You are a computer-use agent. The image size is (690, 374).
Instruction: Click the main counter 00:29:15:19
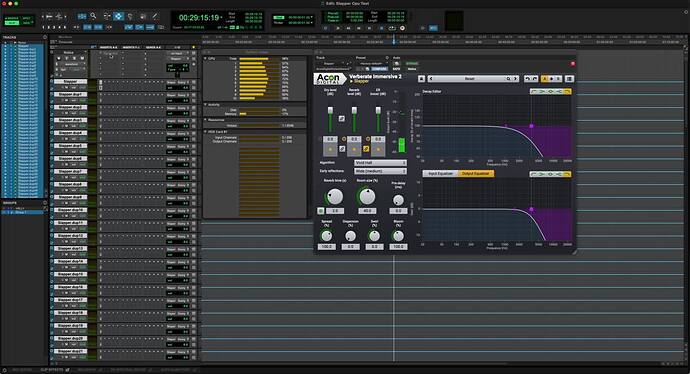click(198, 18)
